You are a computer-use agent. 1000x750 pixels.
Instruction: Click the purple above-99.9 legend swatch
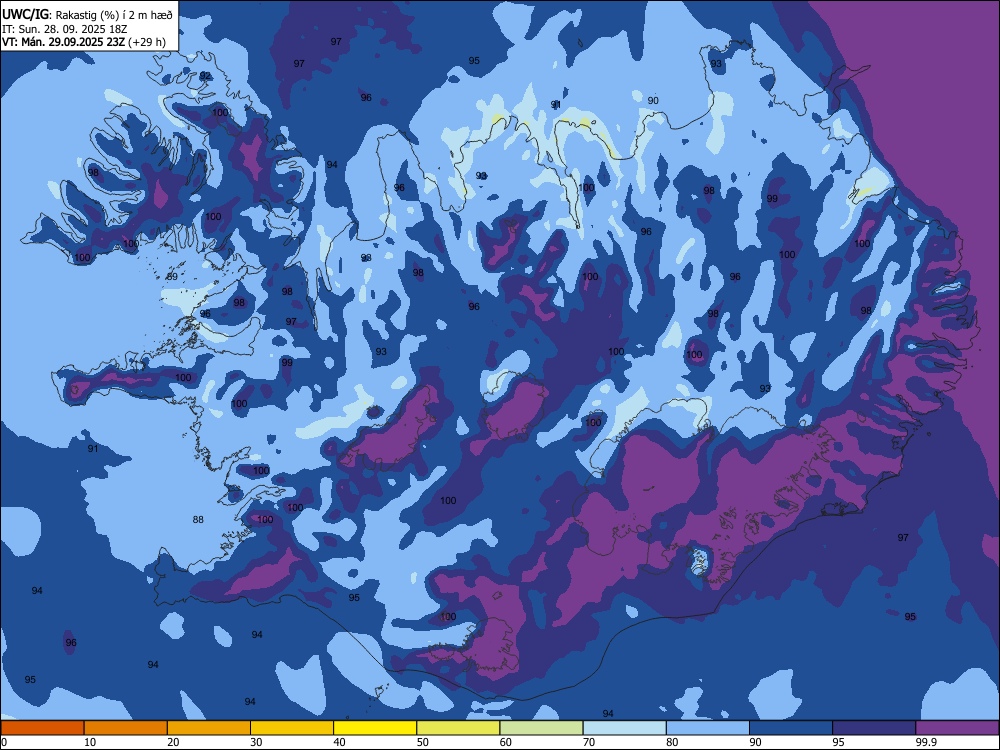[x=957, y=728]
